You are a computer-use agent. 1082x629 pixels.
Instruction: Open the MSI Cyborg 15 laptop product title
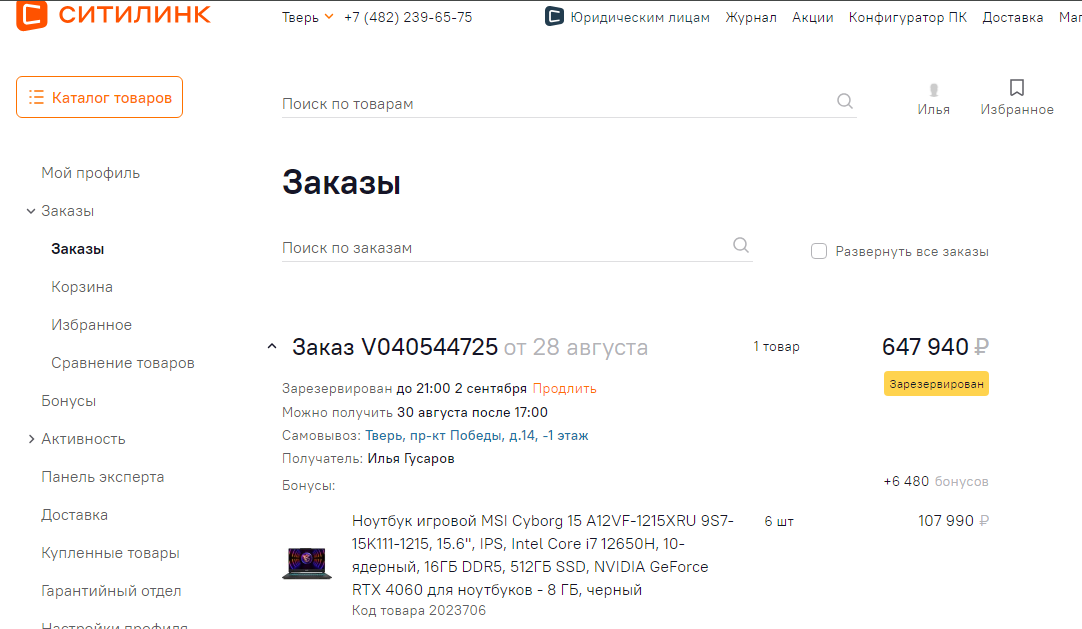click(x=542, y=555)
